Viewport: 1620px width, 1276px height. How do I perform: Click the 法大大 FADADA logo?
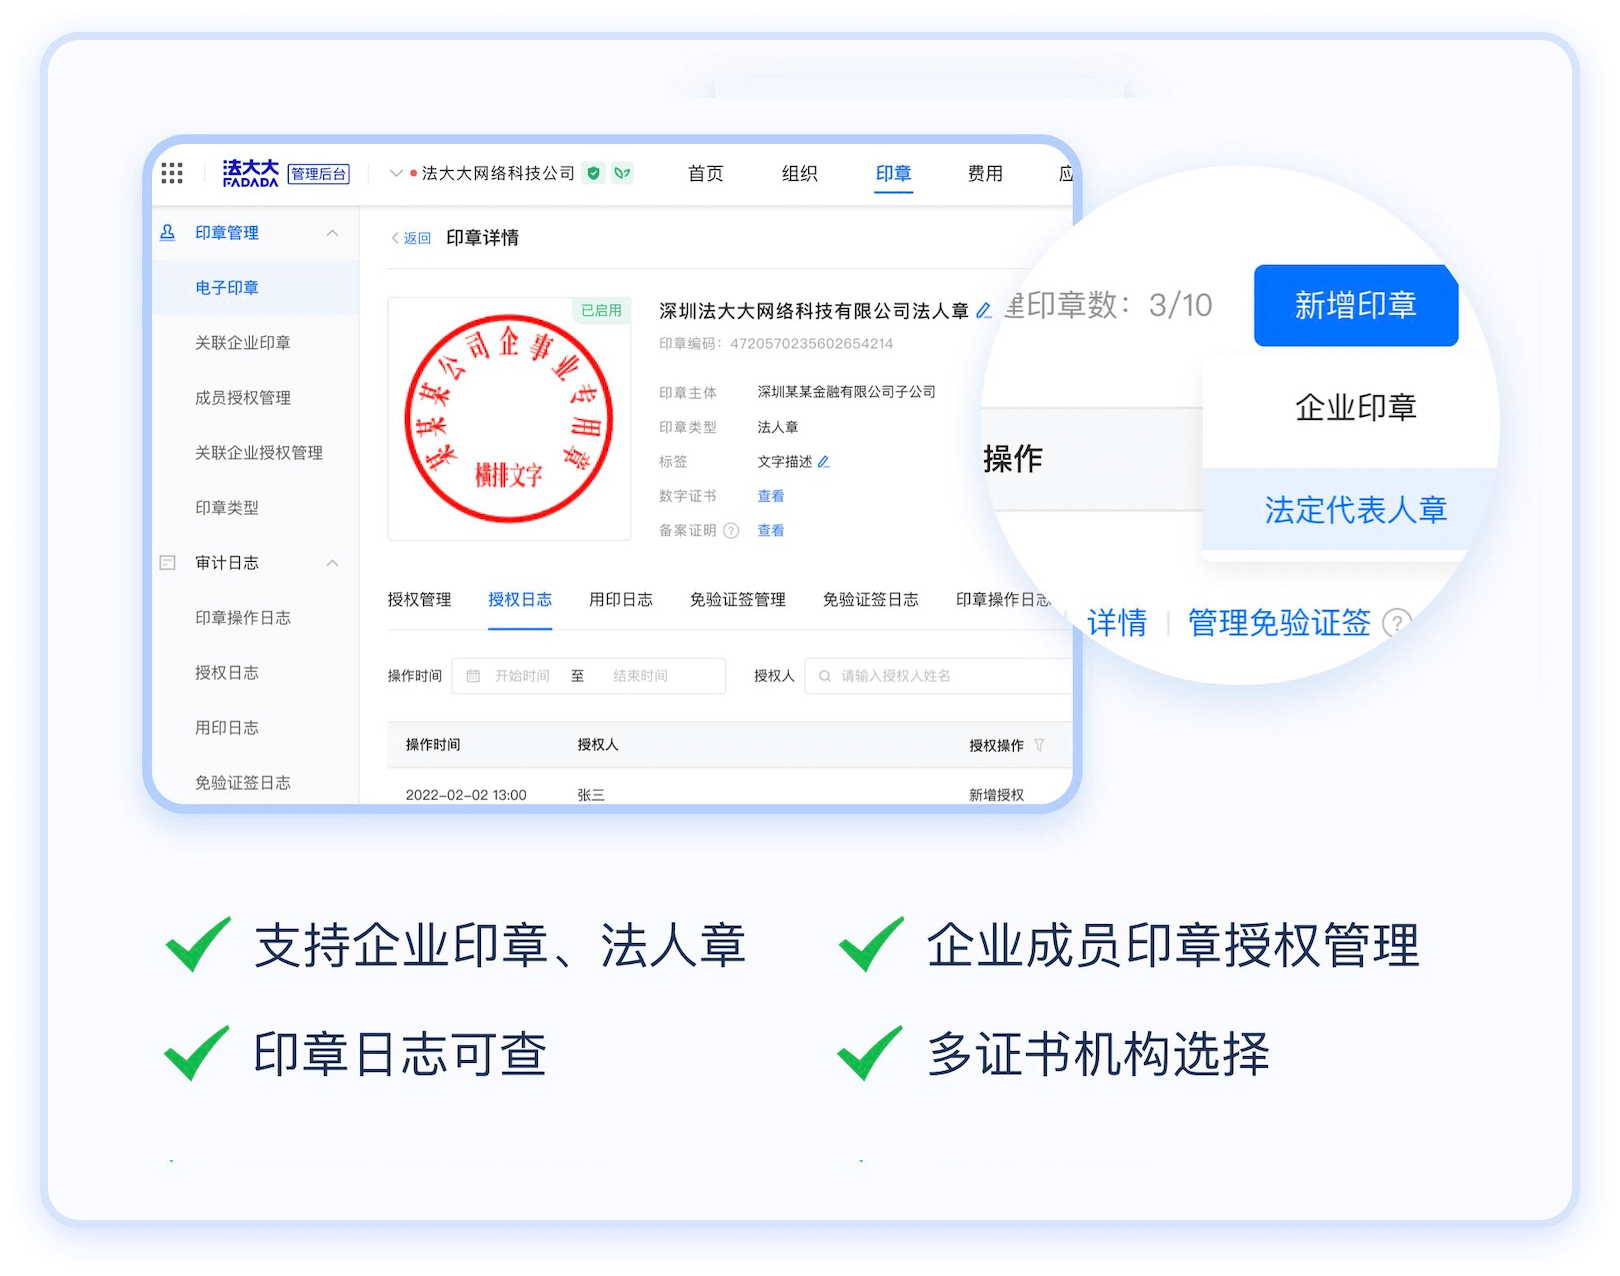click(250, 173)
